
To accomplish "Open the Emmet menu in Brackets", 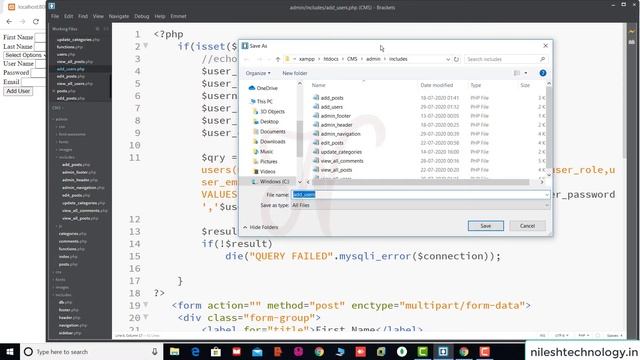I will [x=178, y=16].
